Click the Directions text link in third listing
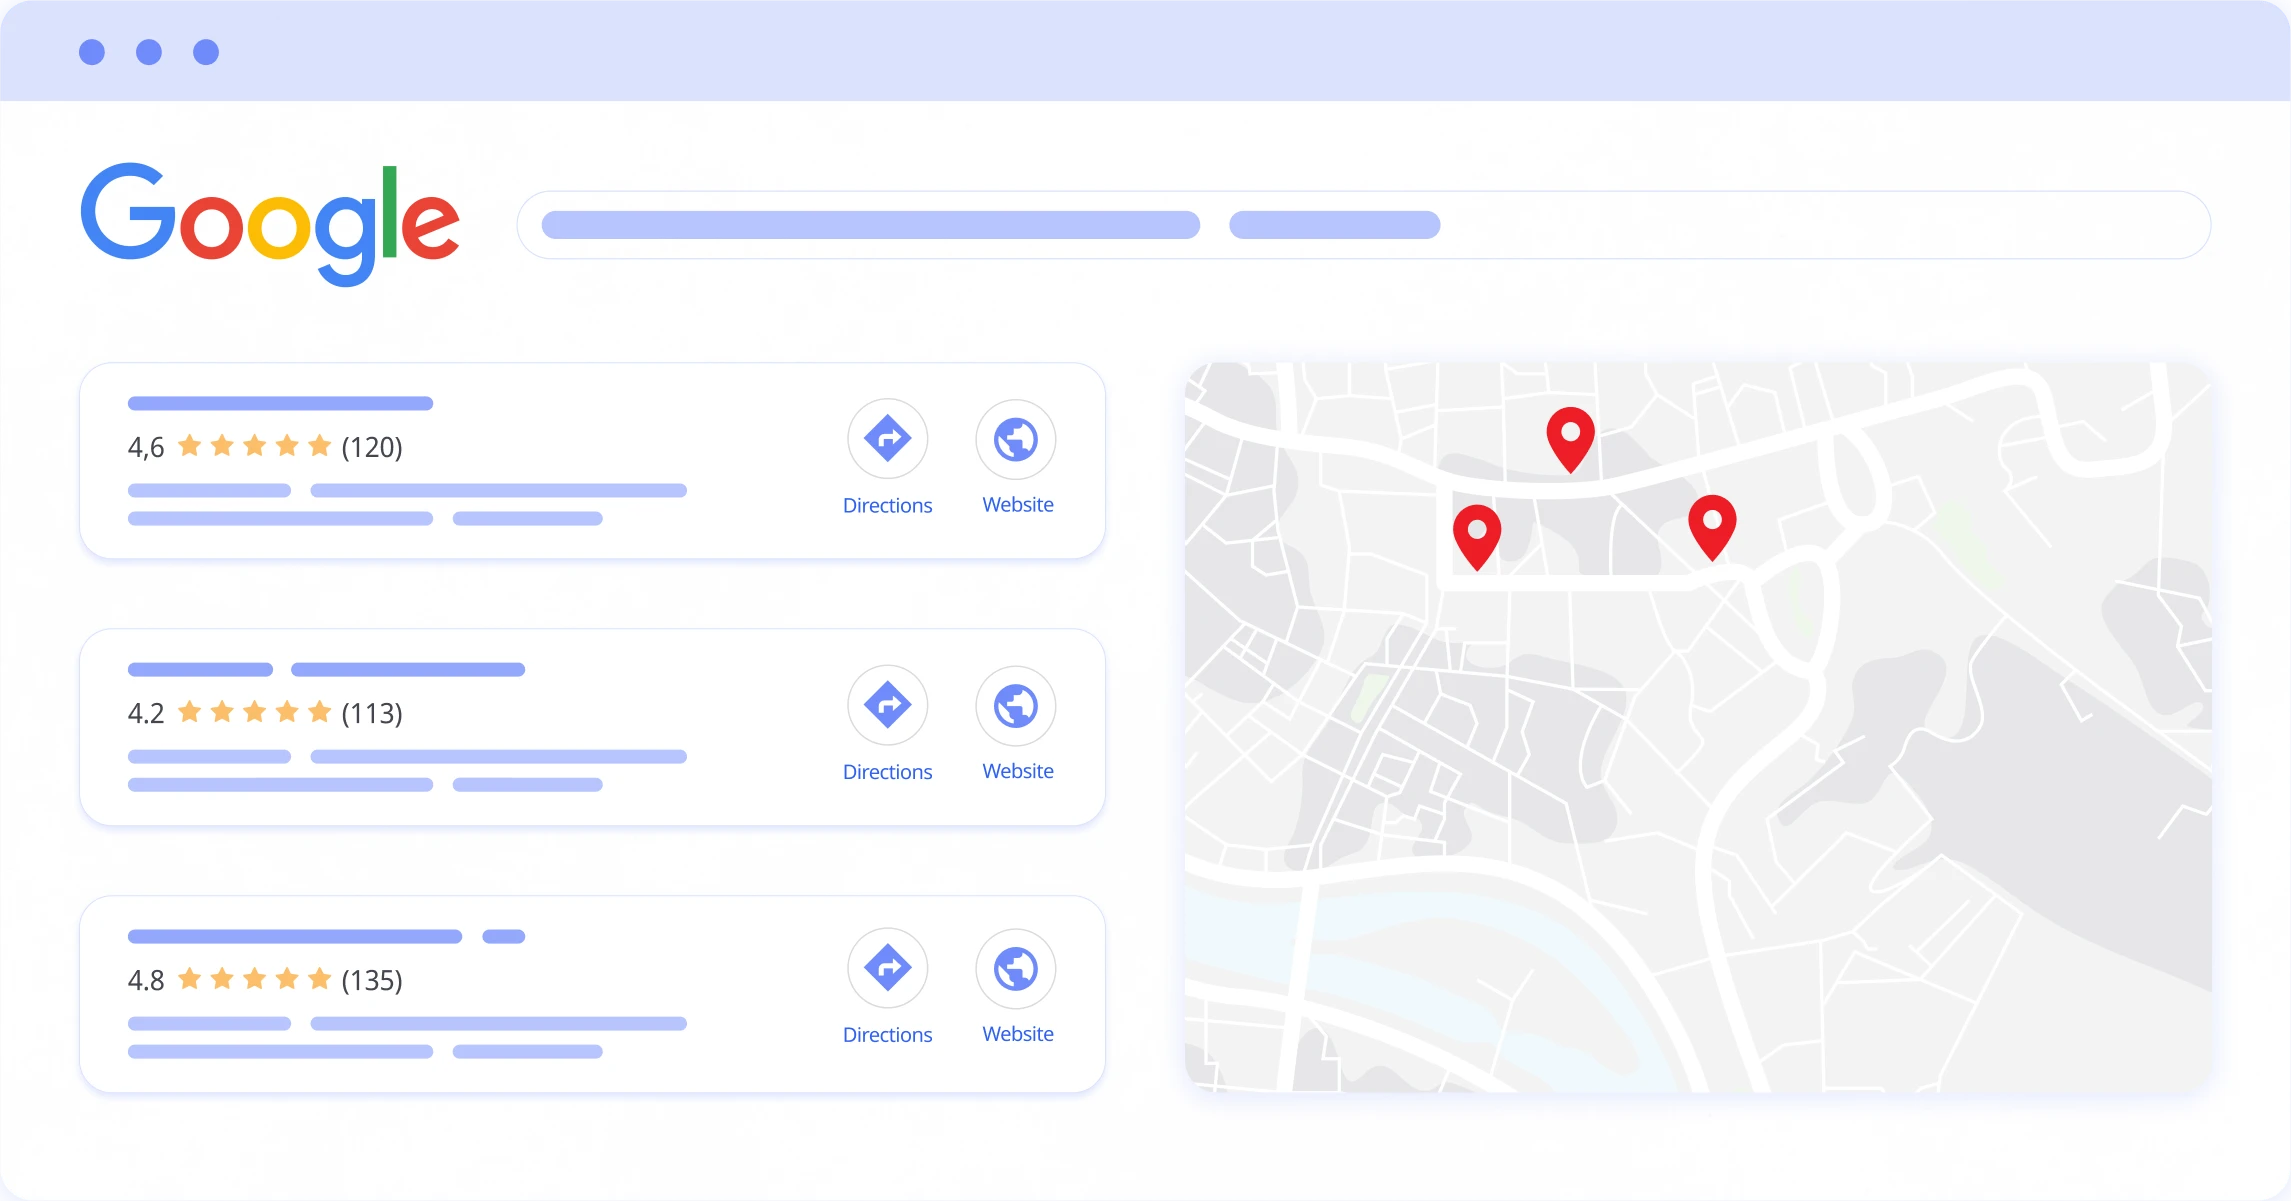2291x1201 pixels. 887,1035
